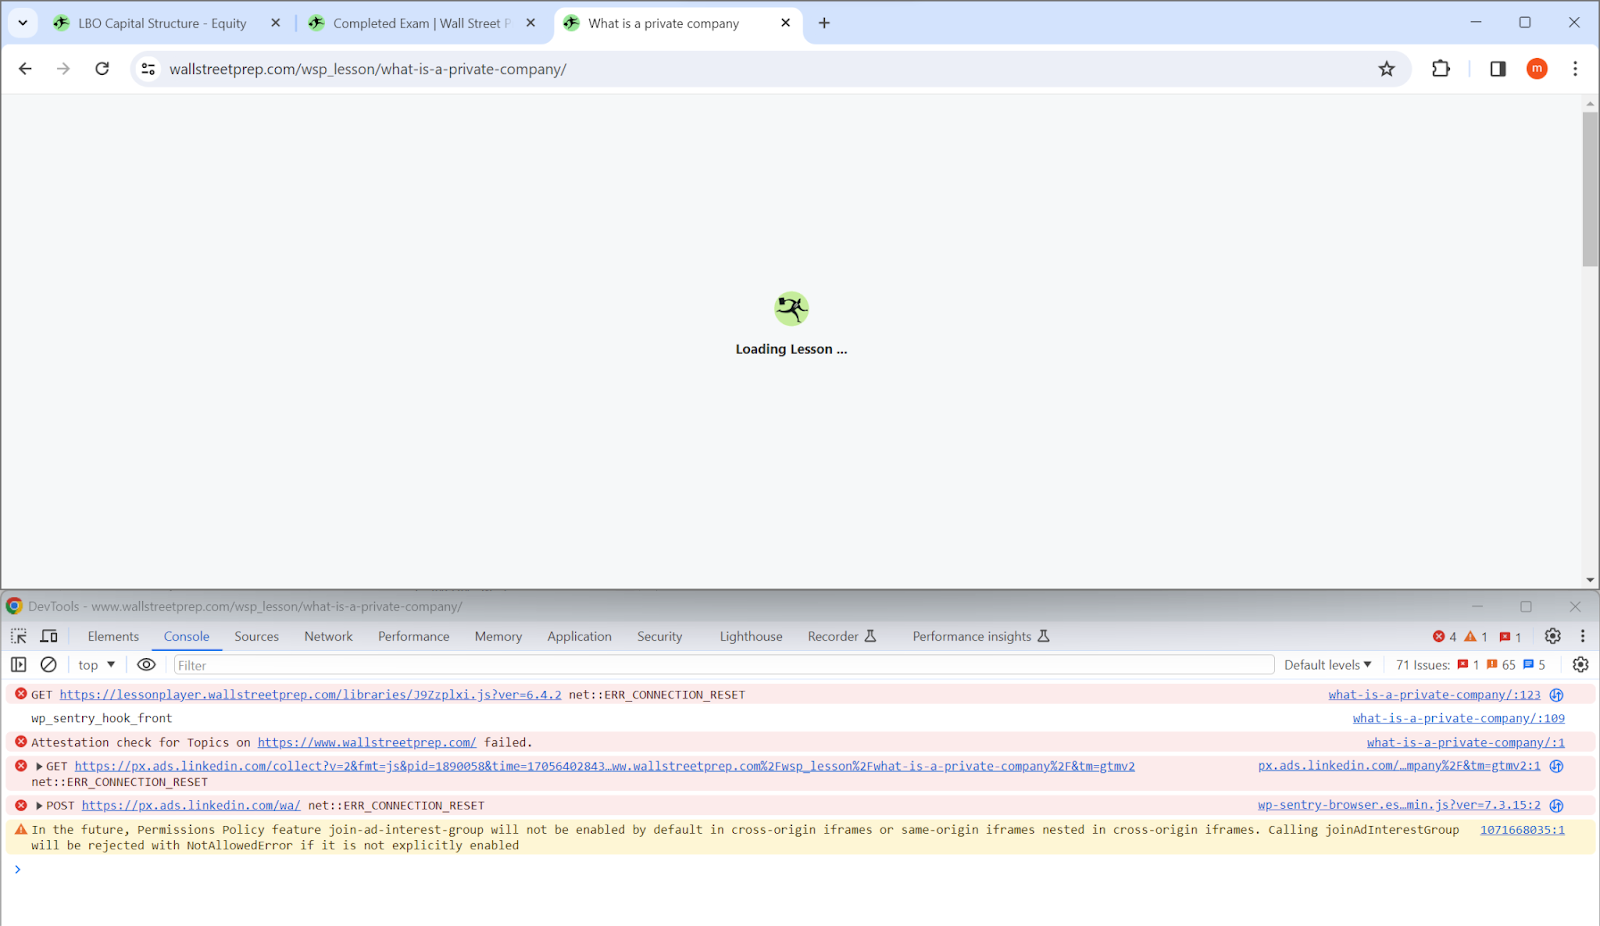Clear the console

[48, 664]
